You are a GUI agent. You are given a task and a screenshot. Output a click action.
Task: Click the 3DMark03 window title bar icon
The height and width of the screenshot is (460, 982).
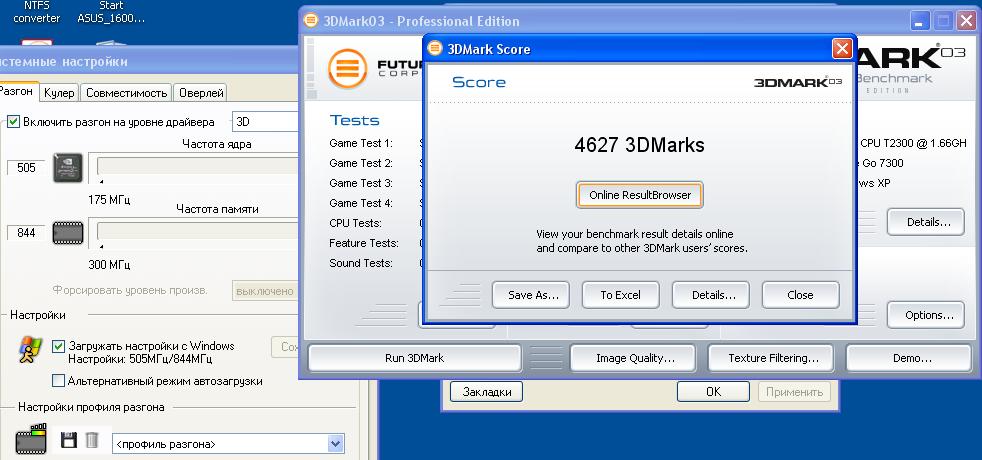pyautogui.click(x=311, y=21)
